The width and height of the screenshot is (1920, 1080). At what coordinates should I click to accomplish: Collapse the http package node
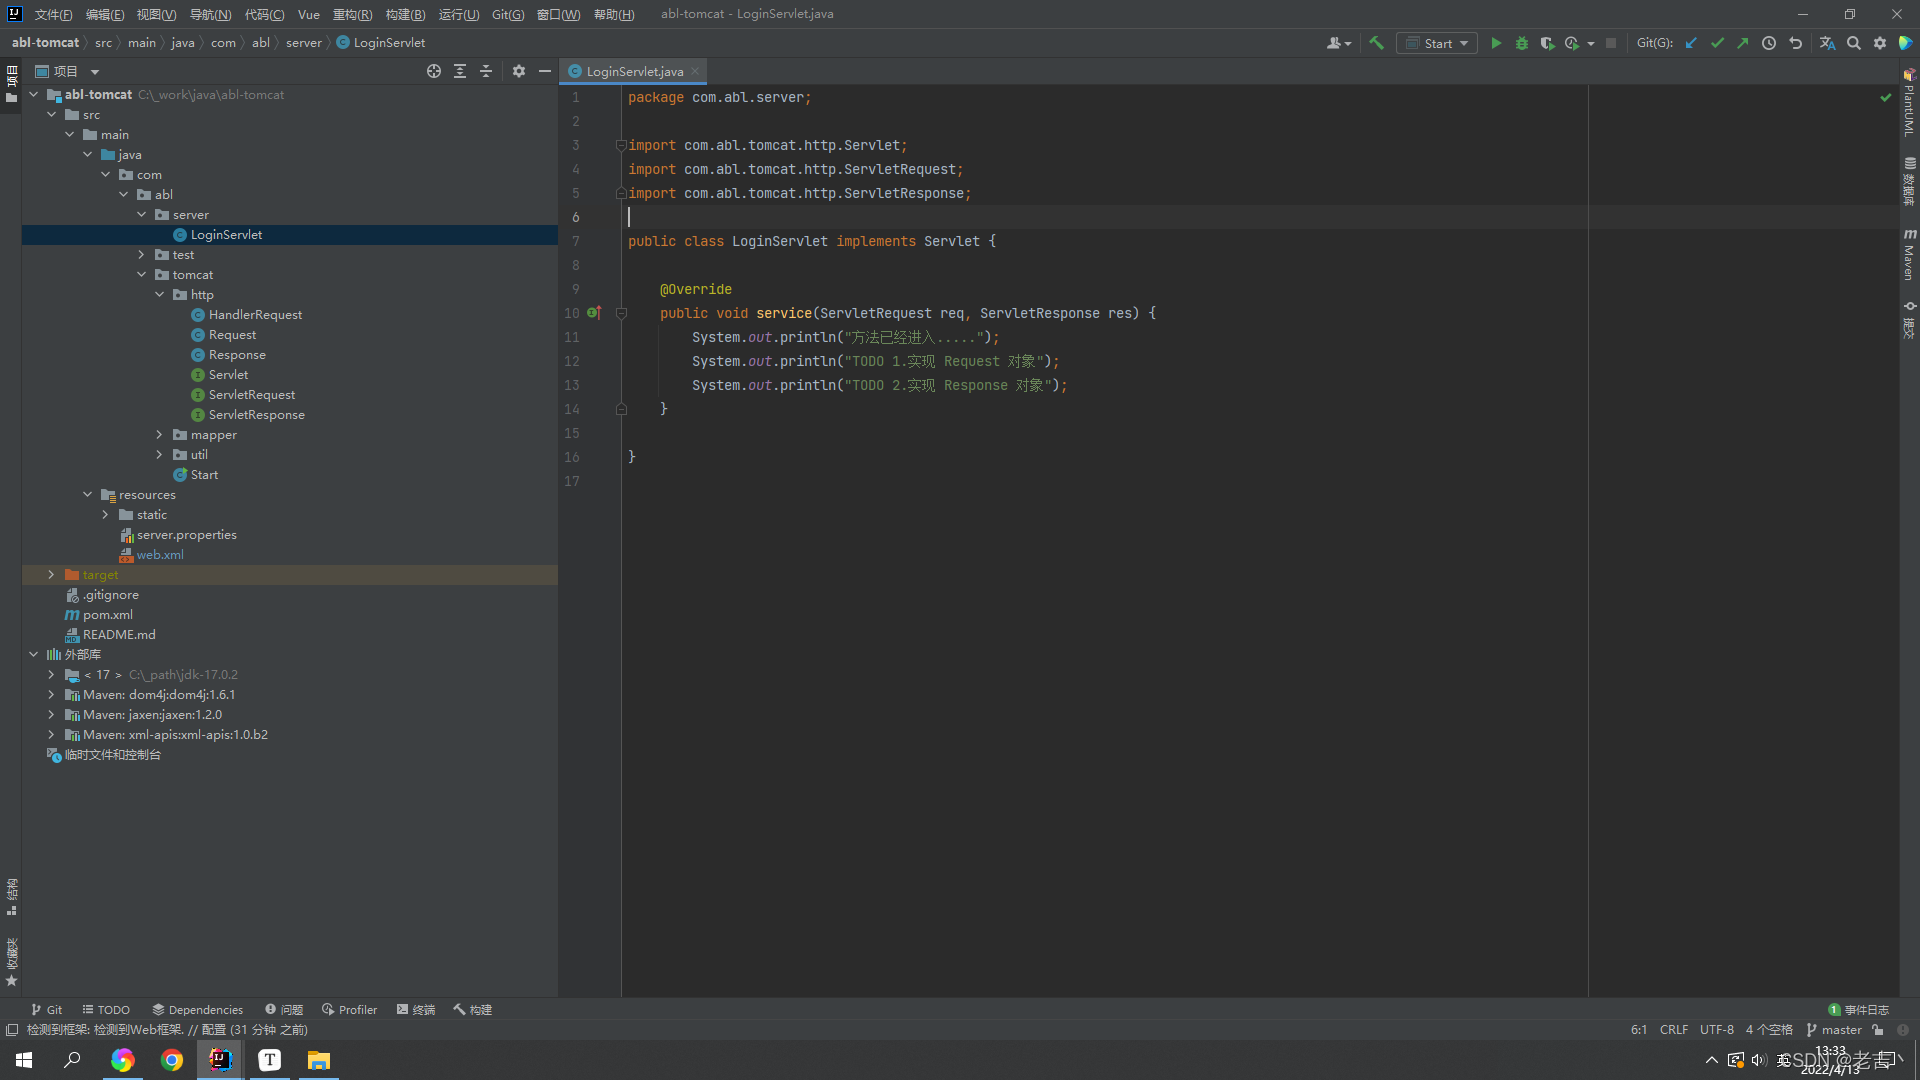click(x=159, y=295)
